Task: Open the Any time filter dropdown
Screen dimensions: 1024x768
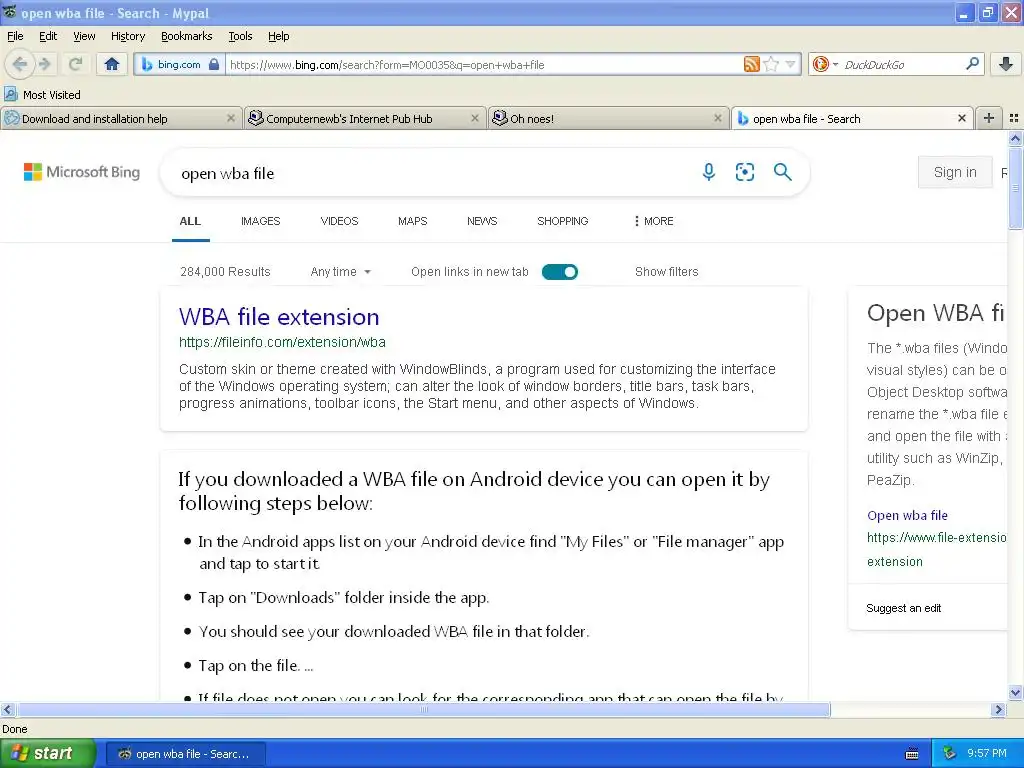Action: (x=340, y=272)
